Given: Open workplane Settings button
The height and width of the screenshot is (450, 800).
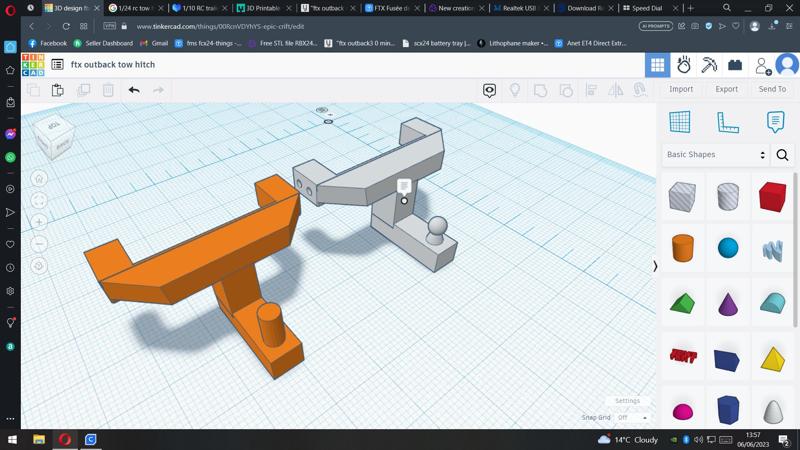Looking at the screenshot, I should click(627, 401).
